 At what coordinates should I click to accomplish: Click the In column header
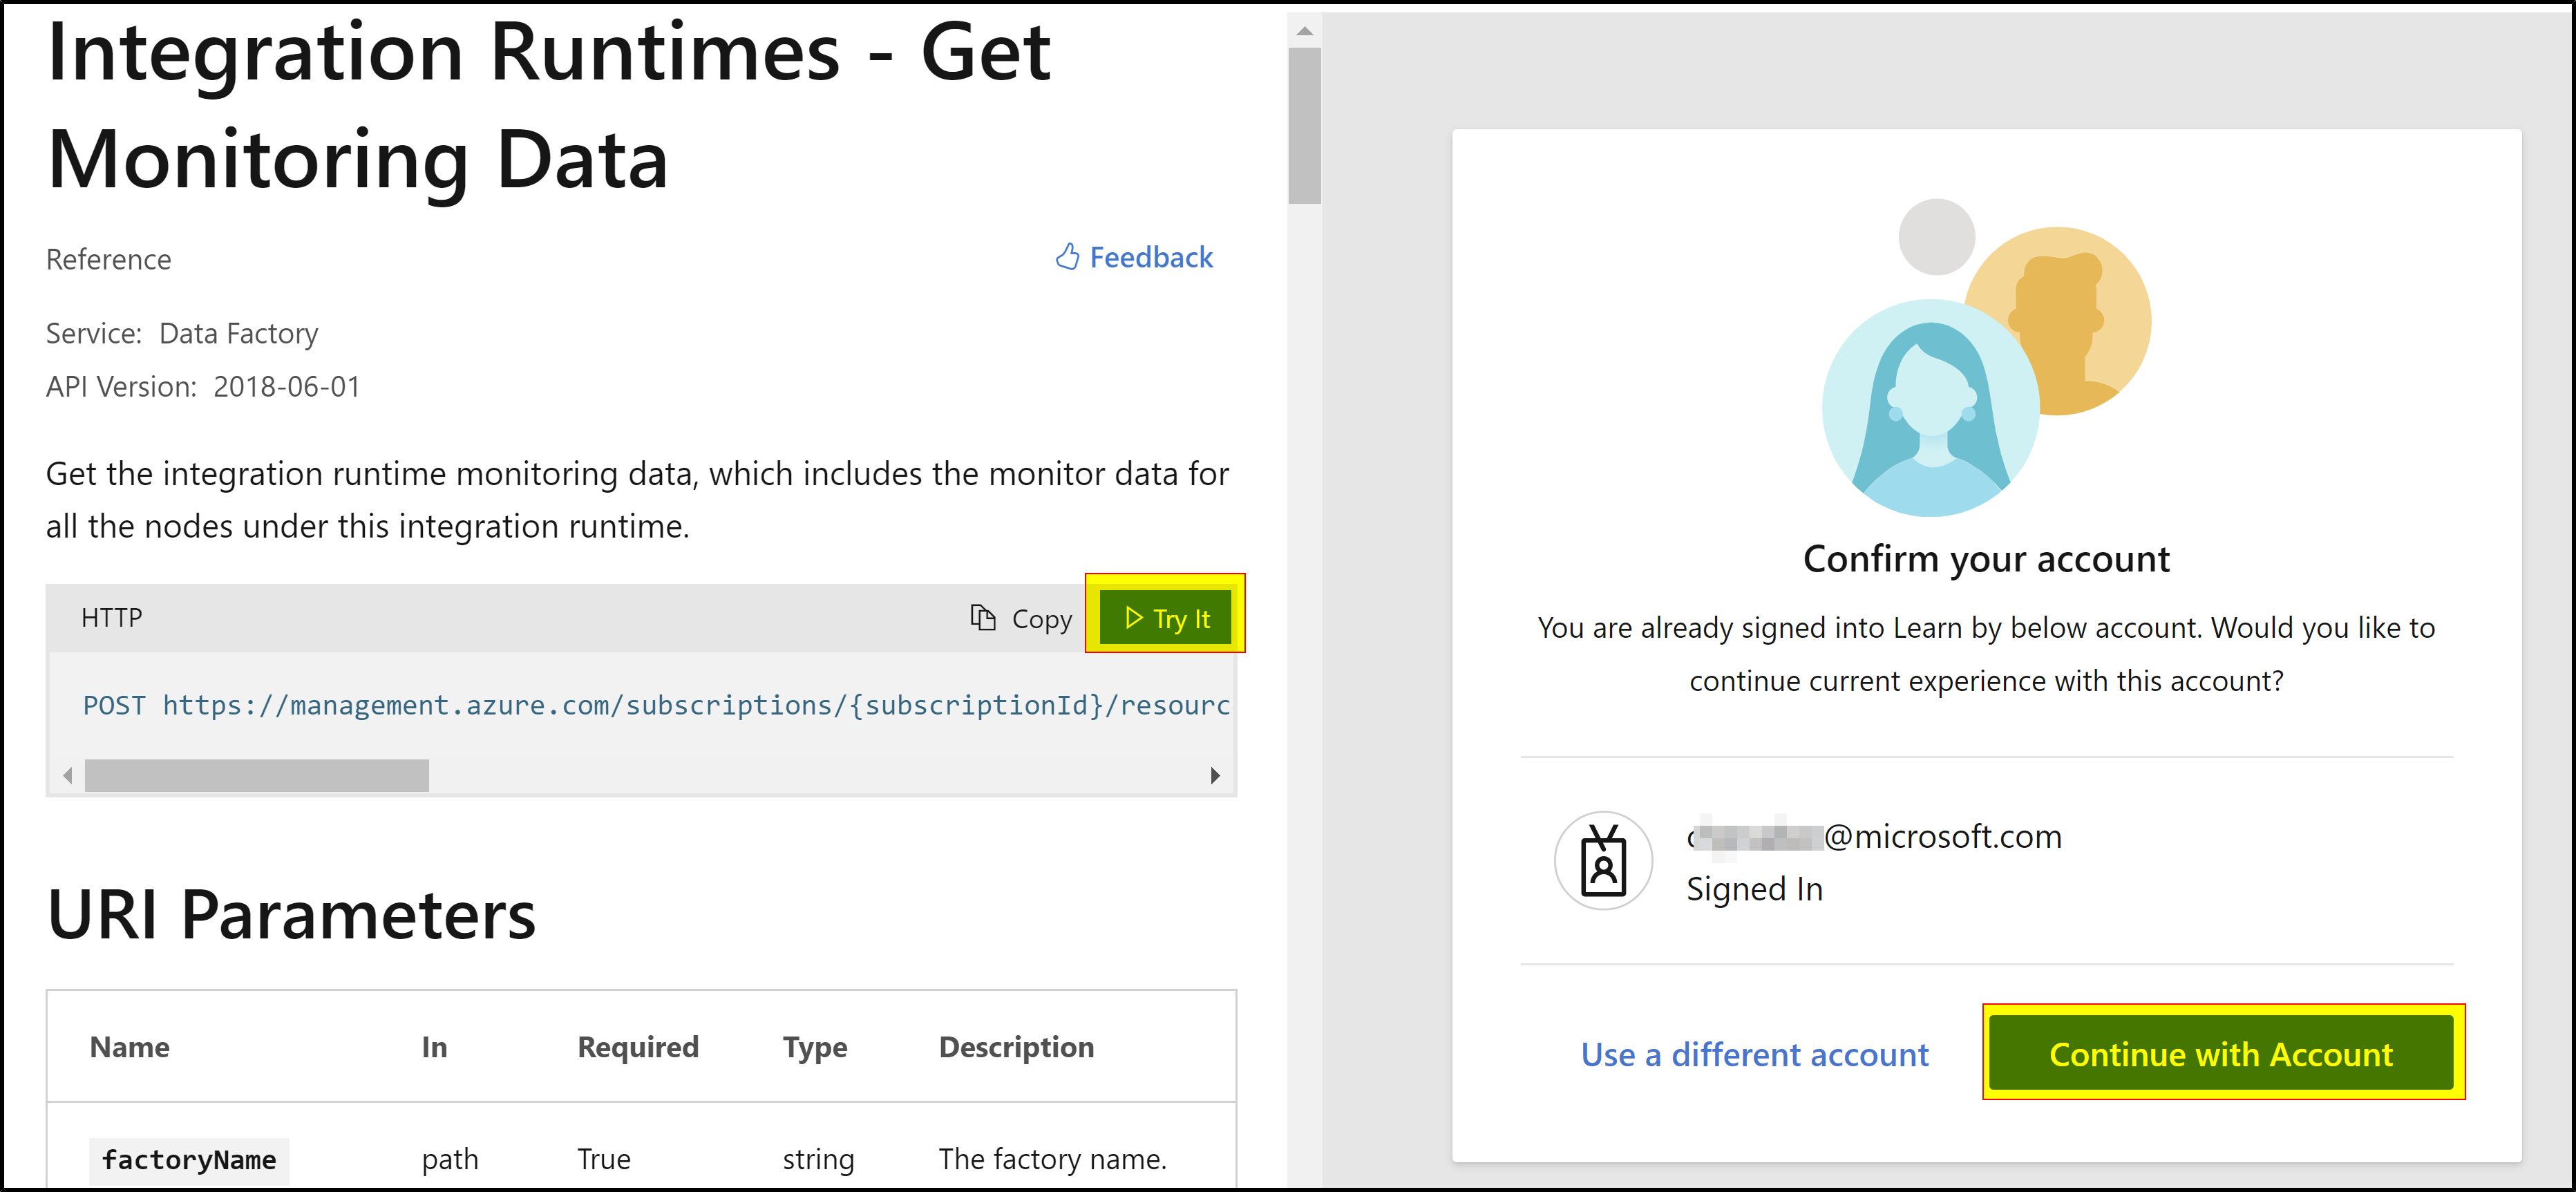(x=434, y=1047)
